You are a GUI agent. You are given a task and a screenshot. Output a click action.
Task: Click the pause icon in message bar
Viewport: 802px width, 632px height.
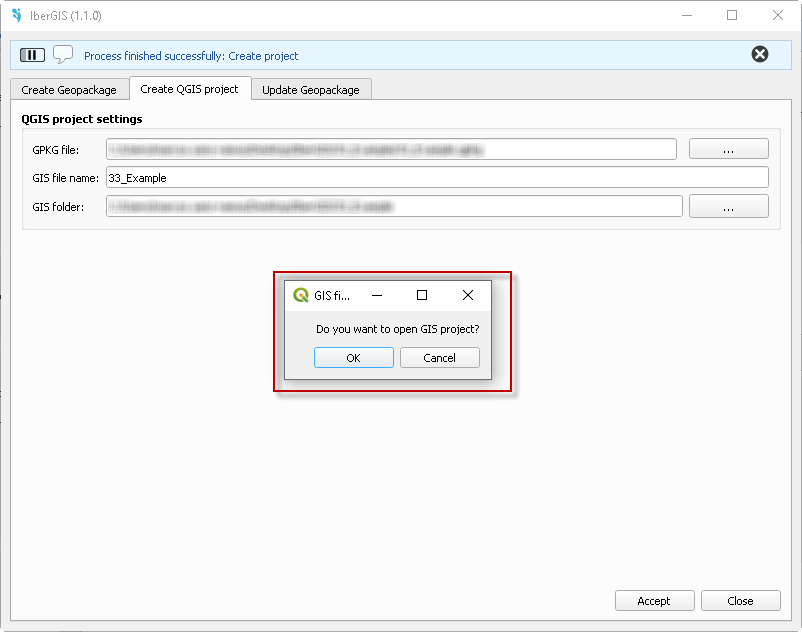point(33,55)
